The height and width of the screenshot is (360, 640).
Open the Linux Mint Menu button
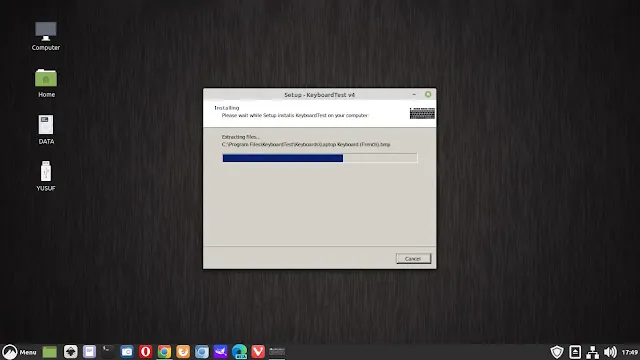click(19, 352)
